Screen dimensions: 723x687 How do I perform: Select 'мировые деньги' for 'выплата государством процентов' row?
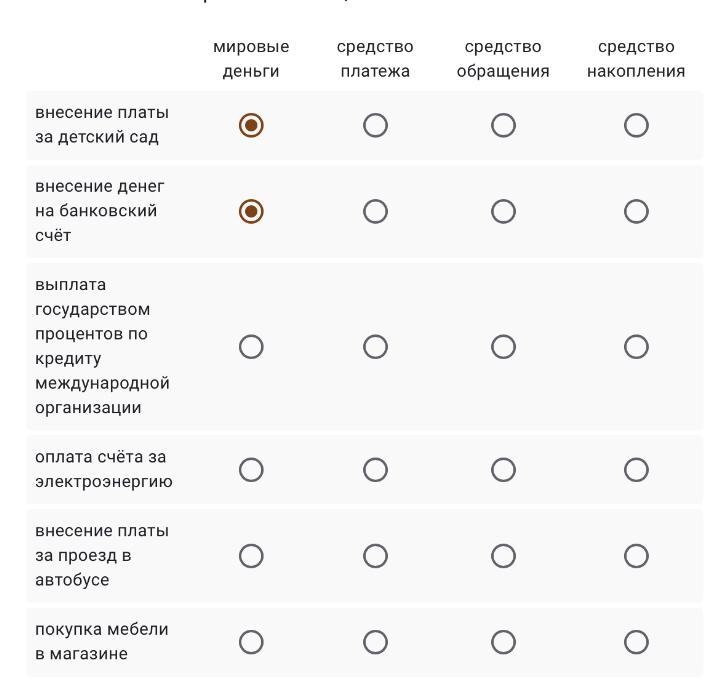coord(251,347)
